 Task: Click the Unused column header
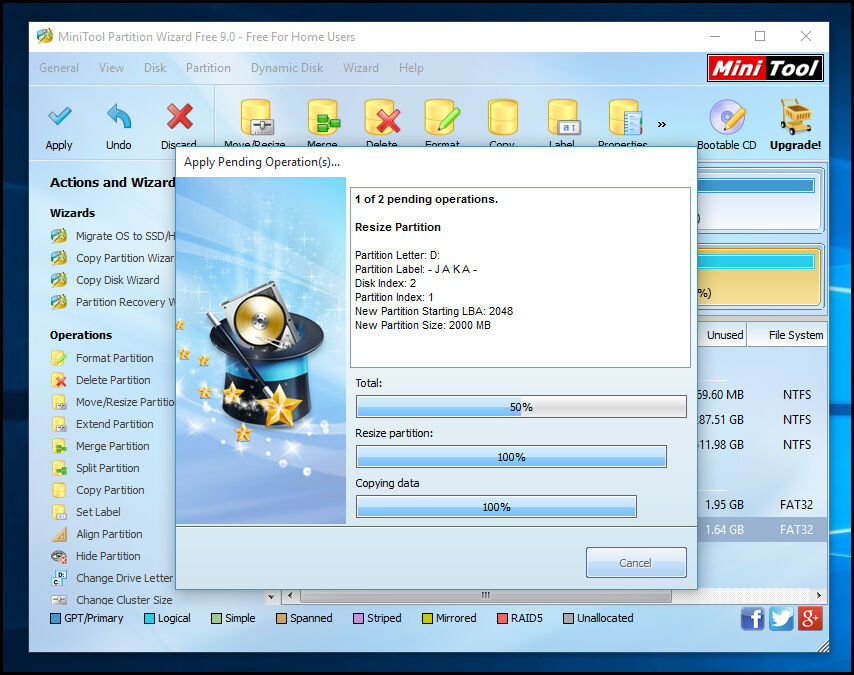click(x=722, y=335)
